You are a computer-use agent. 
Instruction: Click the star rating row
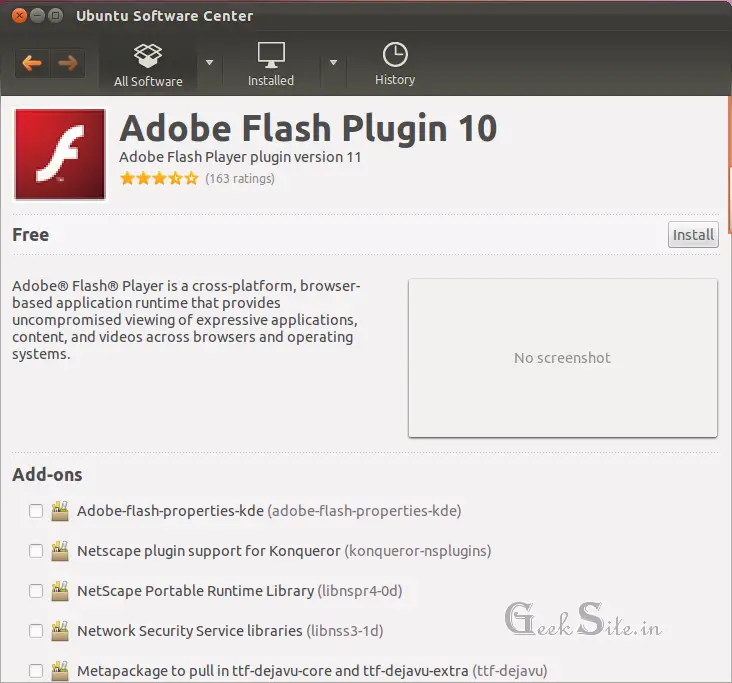(160, 178)
